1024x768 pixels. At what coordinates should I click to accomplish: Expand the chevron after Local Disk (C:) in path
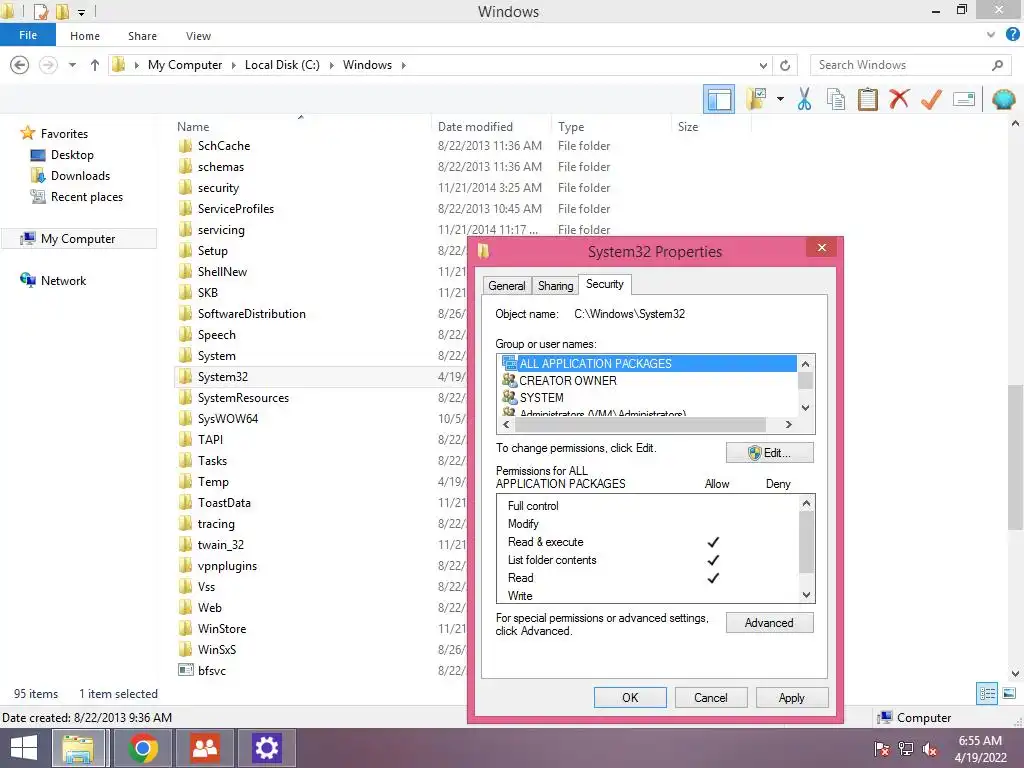click(331, 65)
